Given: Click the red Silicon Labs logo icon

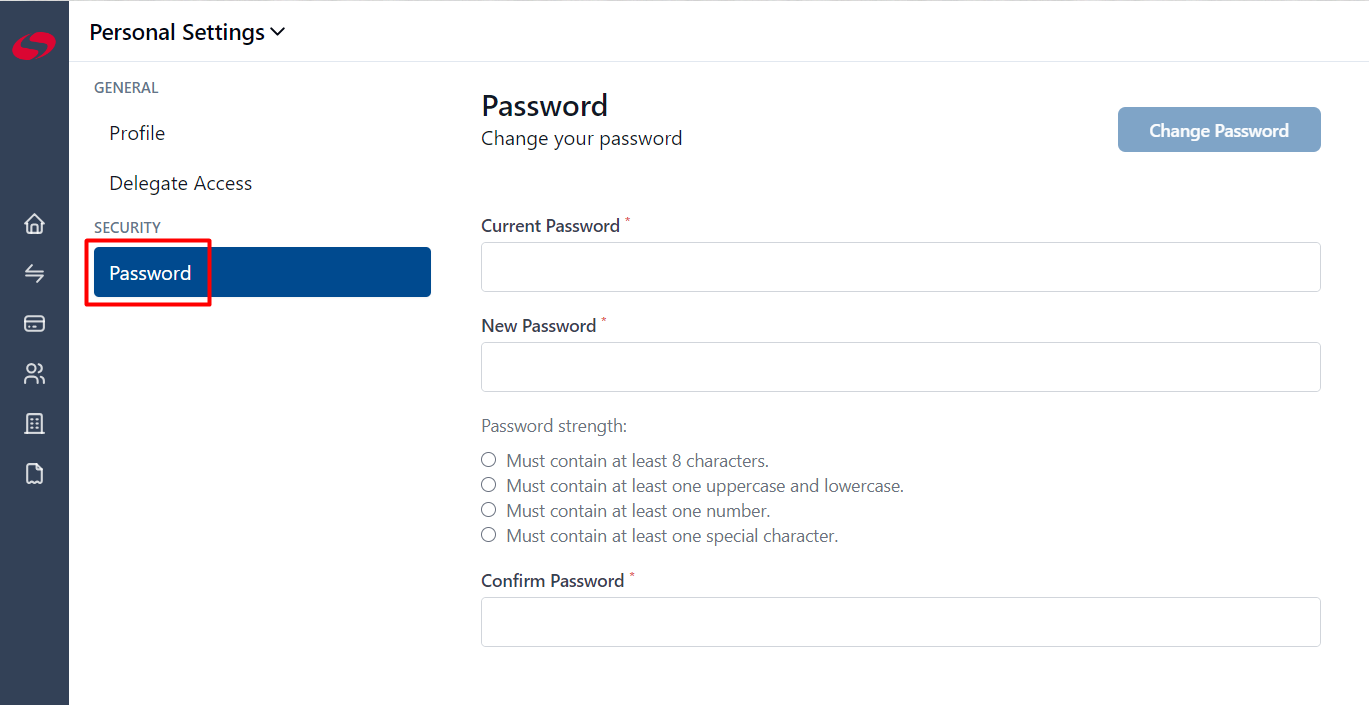Looking at the screenshot, I should 34,46.
